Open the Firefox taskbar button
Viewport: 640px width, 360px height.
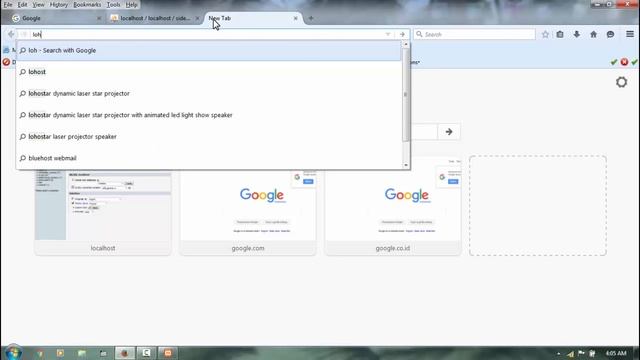[124, 353]
